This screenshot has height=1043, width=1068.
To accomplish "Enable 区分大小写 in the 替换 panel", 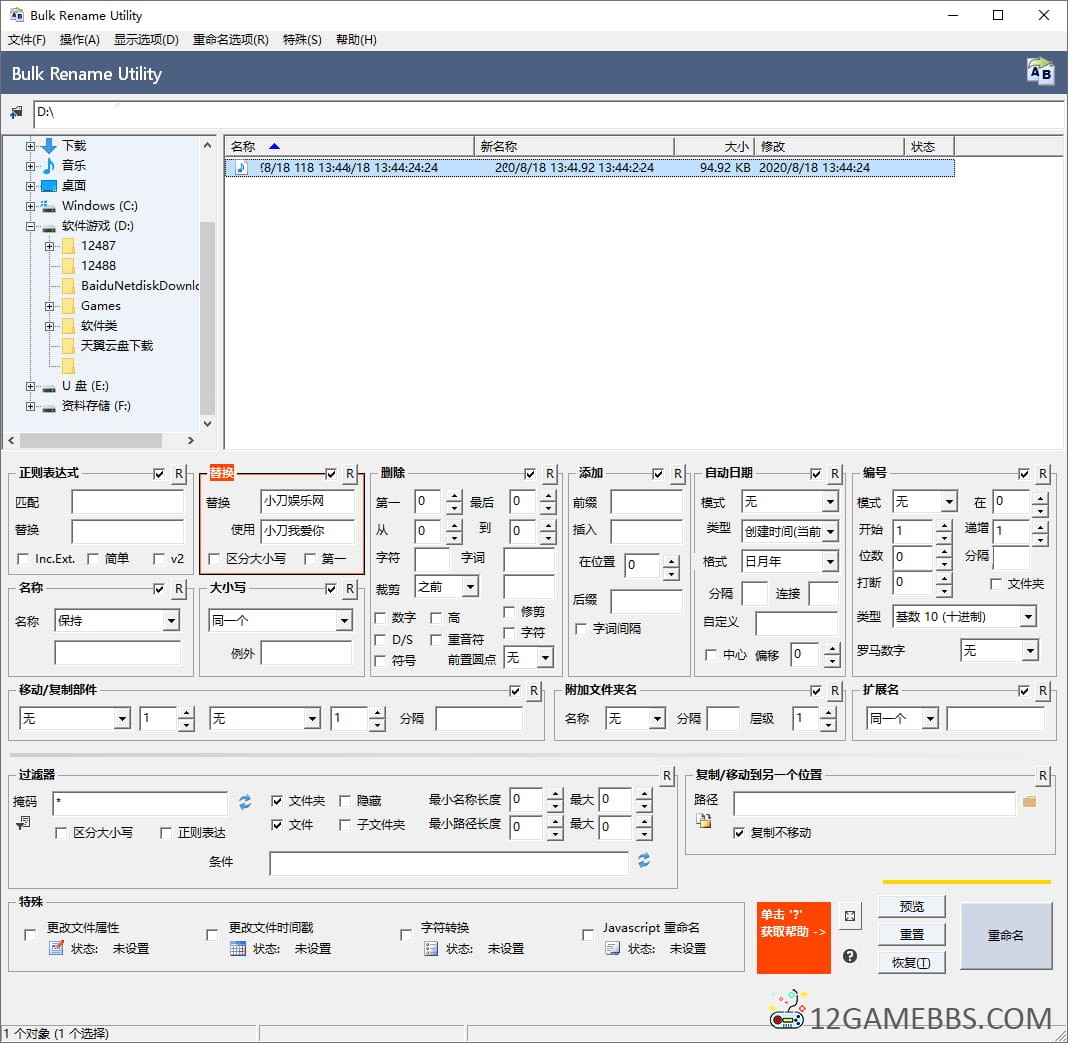I will 214,559.
